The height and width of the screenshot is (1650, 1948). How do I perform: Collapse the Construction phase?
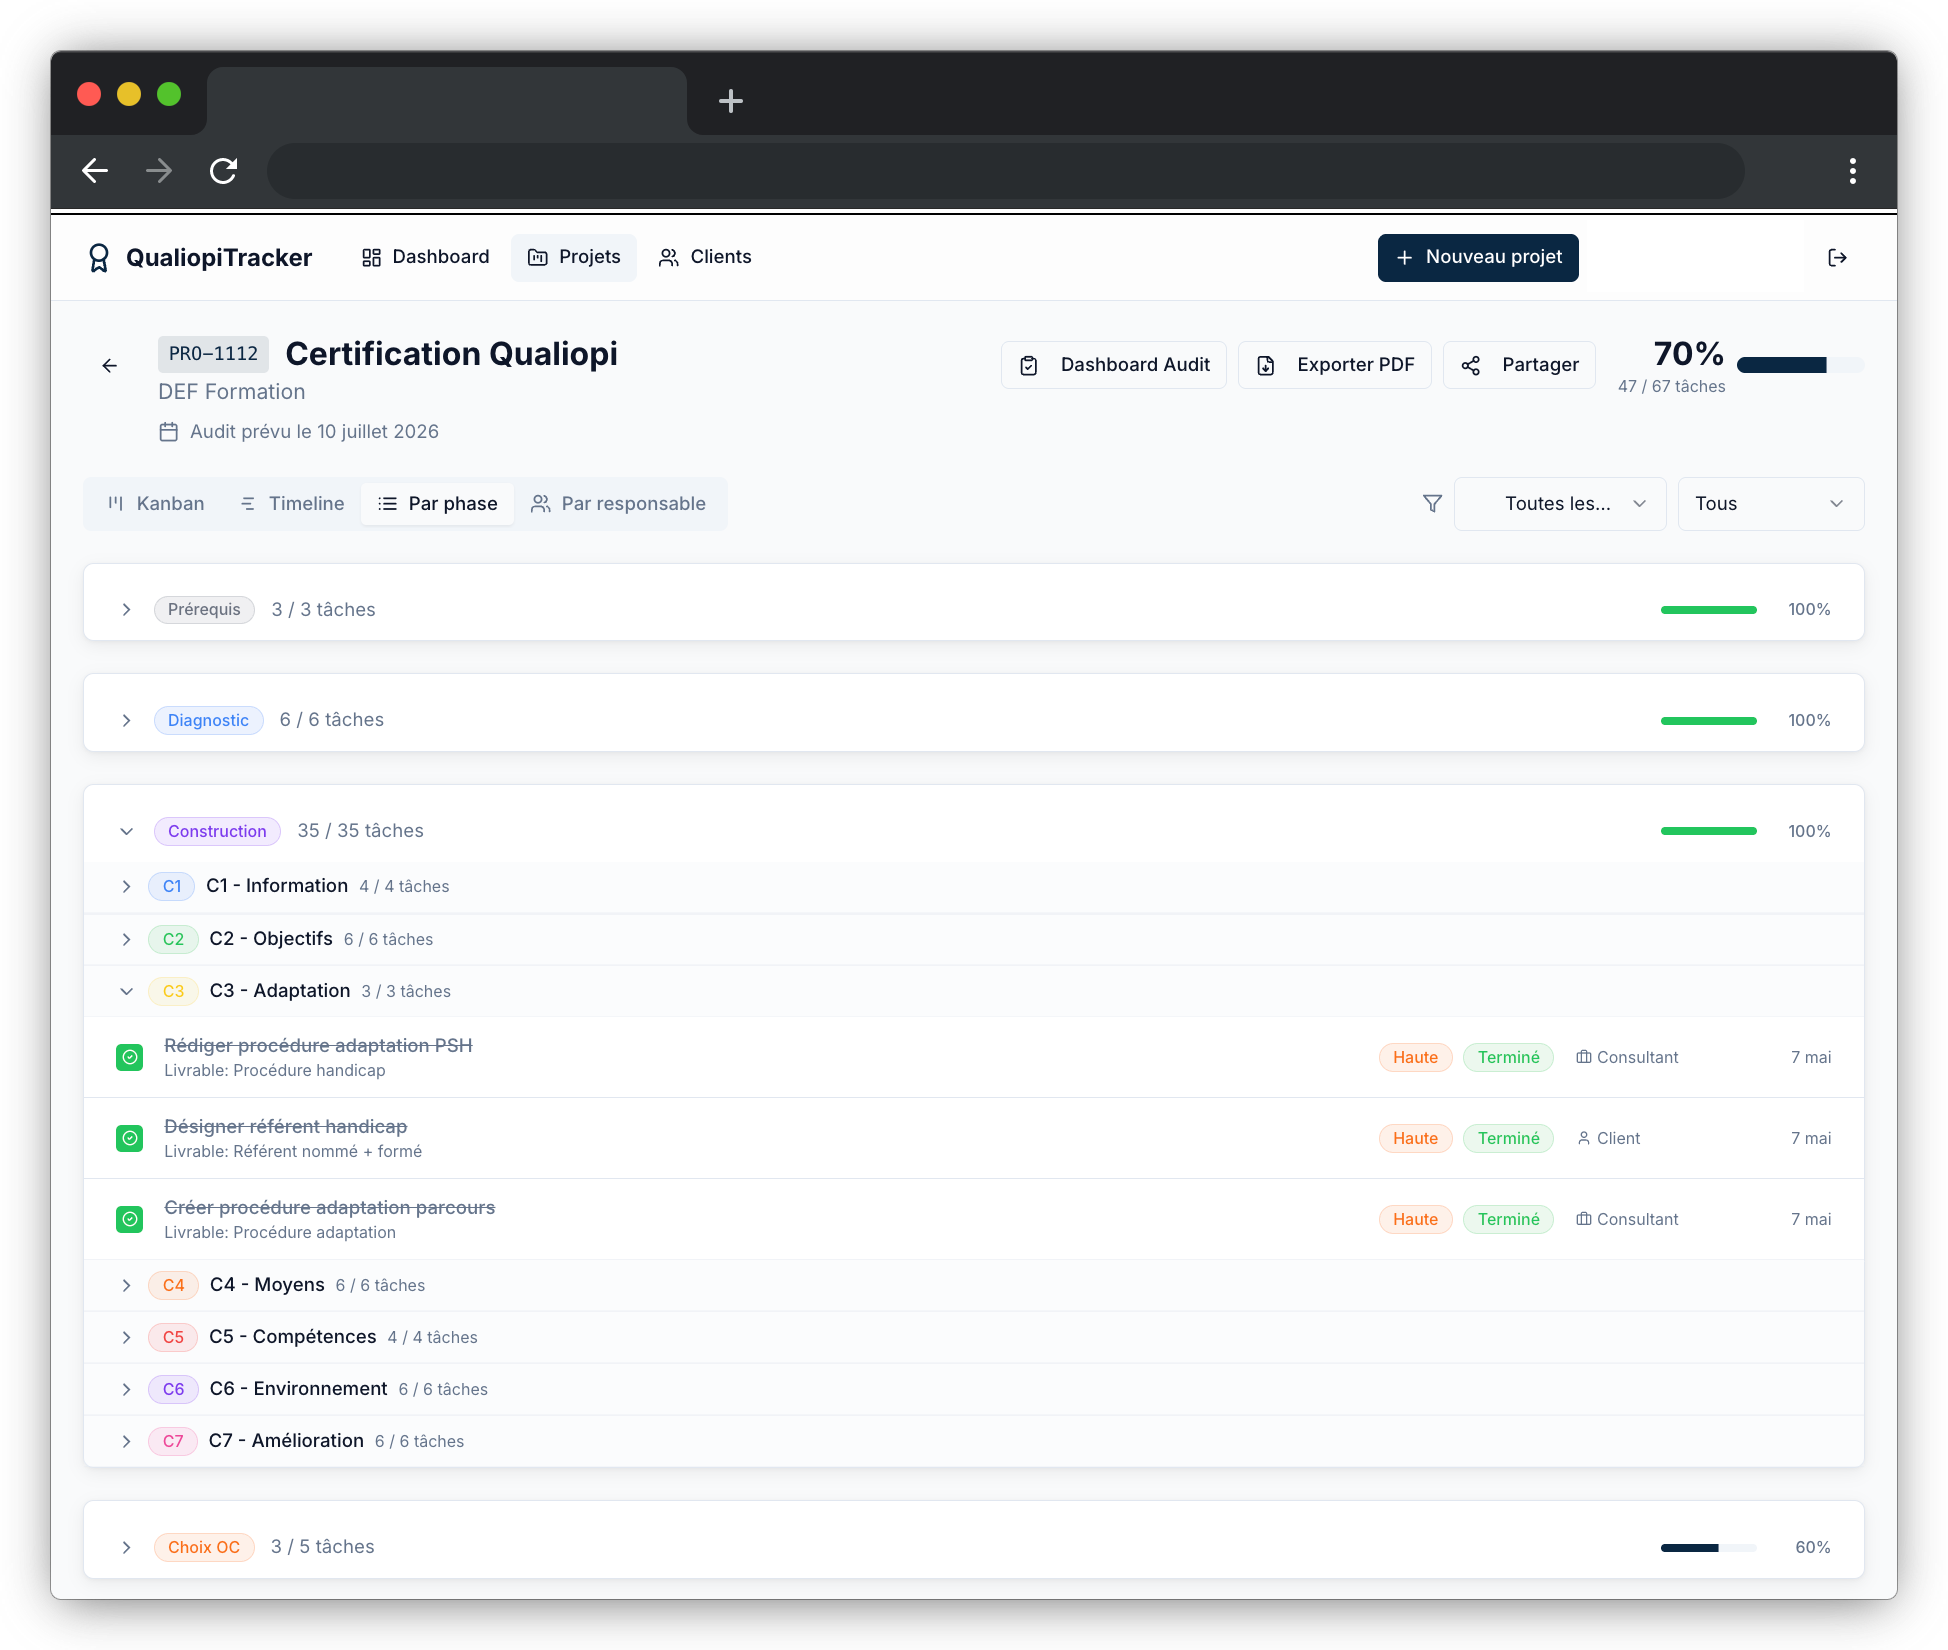(126, 831)
